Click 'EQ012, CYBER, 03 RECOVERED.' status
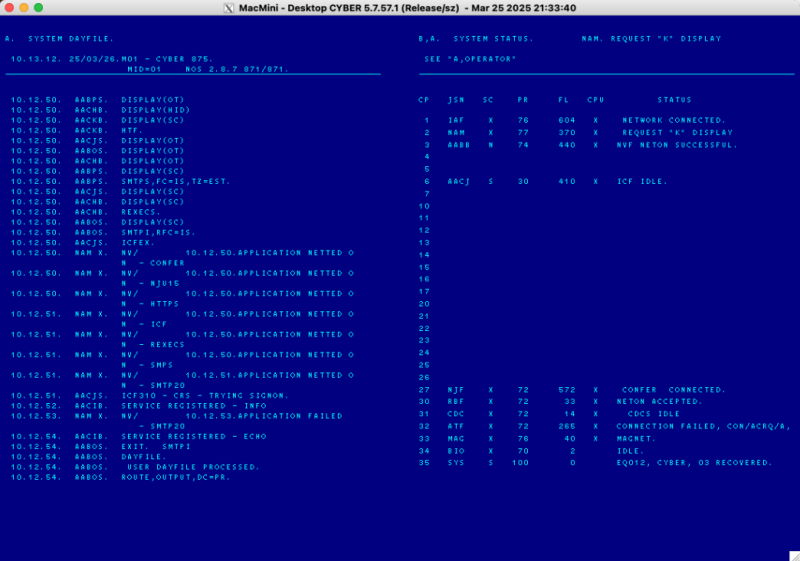 click(x=694, y=463)
